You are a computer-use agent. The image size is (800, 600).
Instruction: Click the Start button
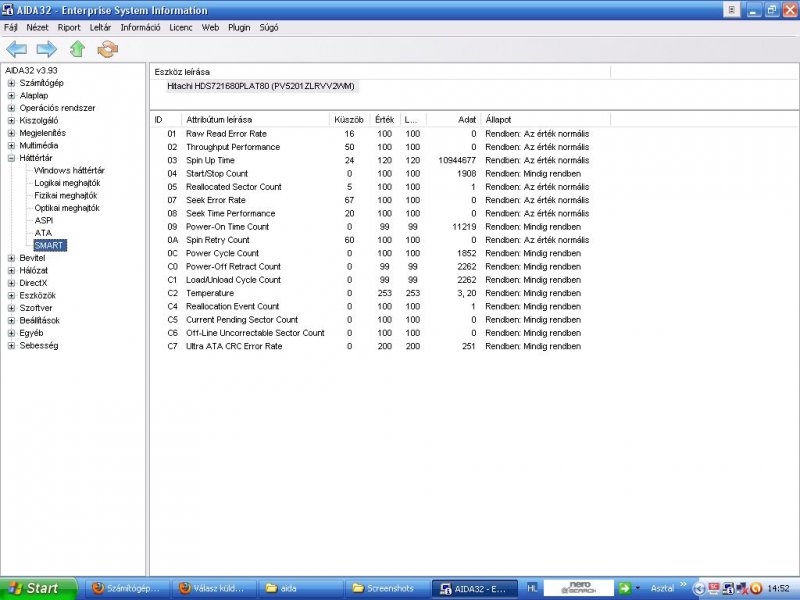click(x=38, y=588)
